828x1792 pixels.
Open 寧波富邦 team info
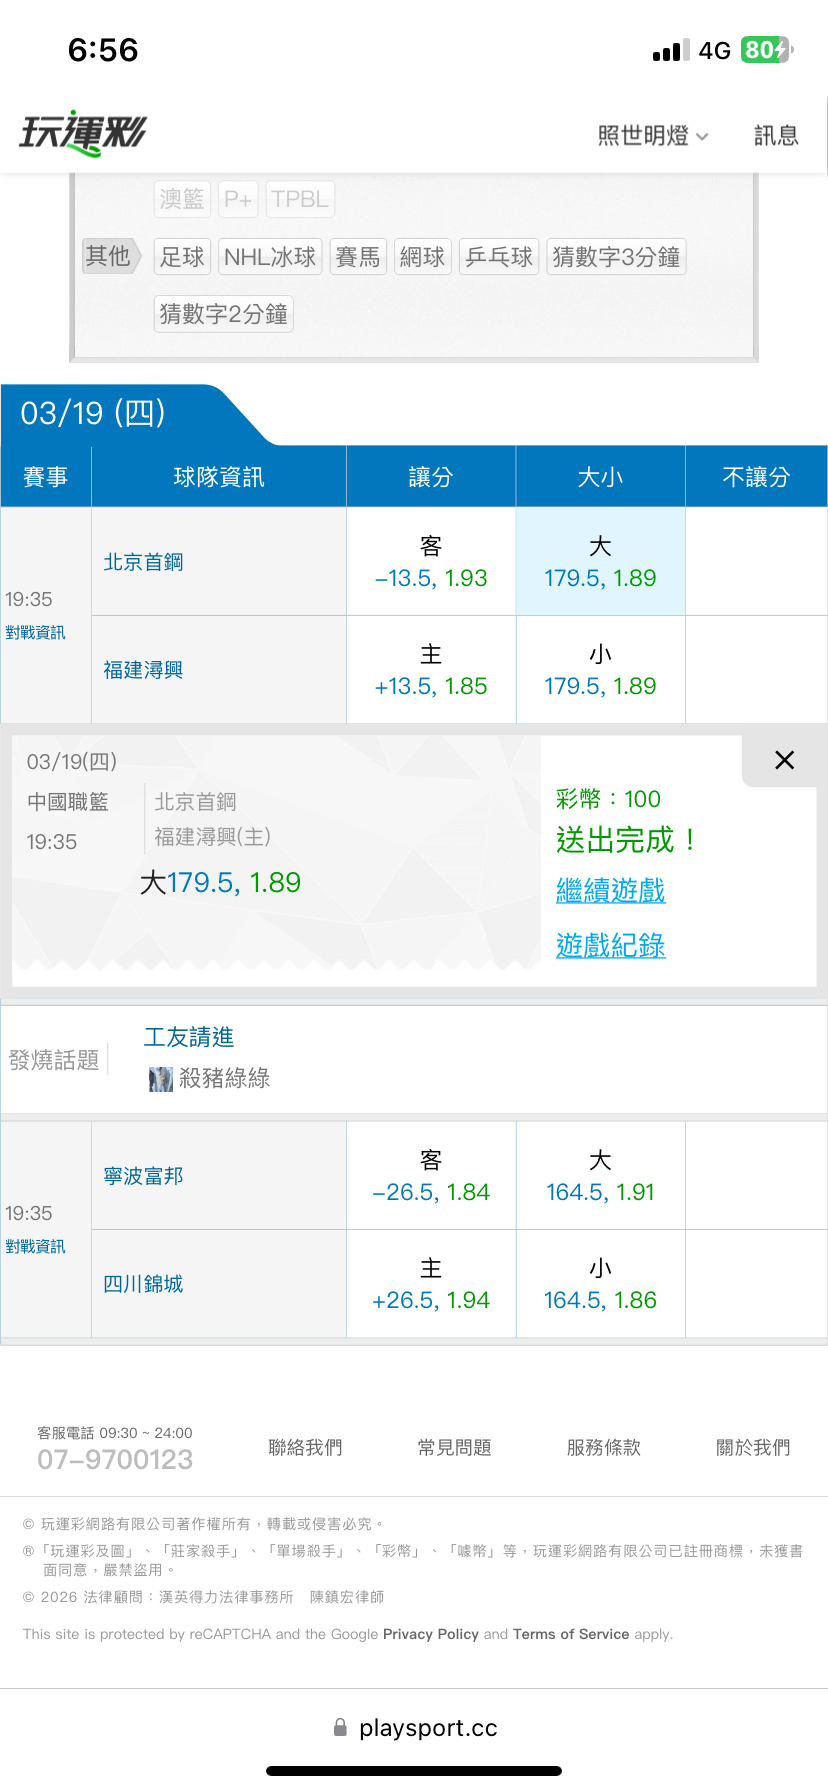click(x=144, y=1176)
